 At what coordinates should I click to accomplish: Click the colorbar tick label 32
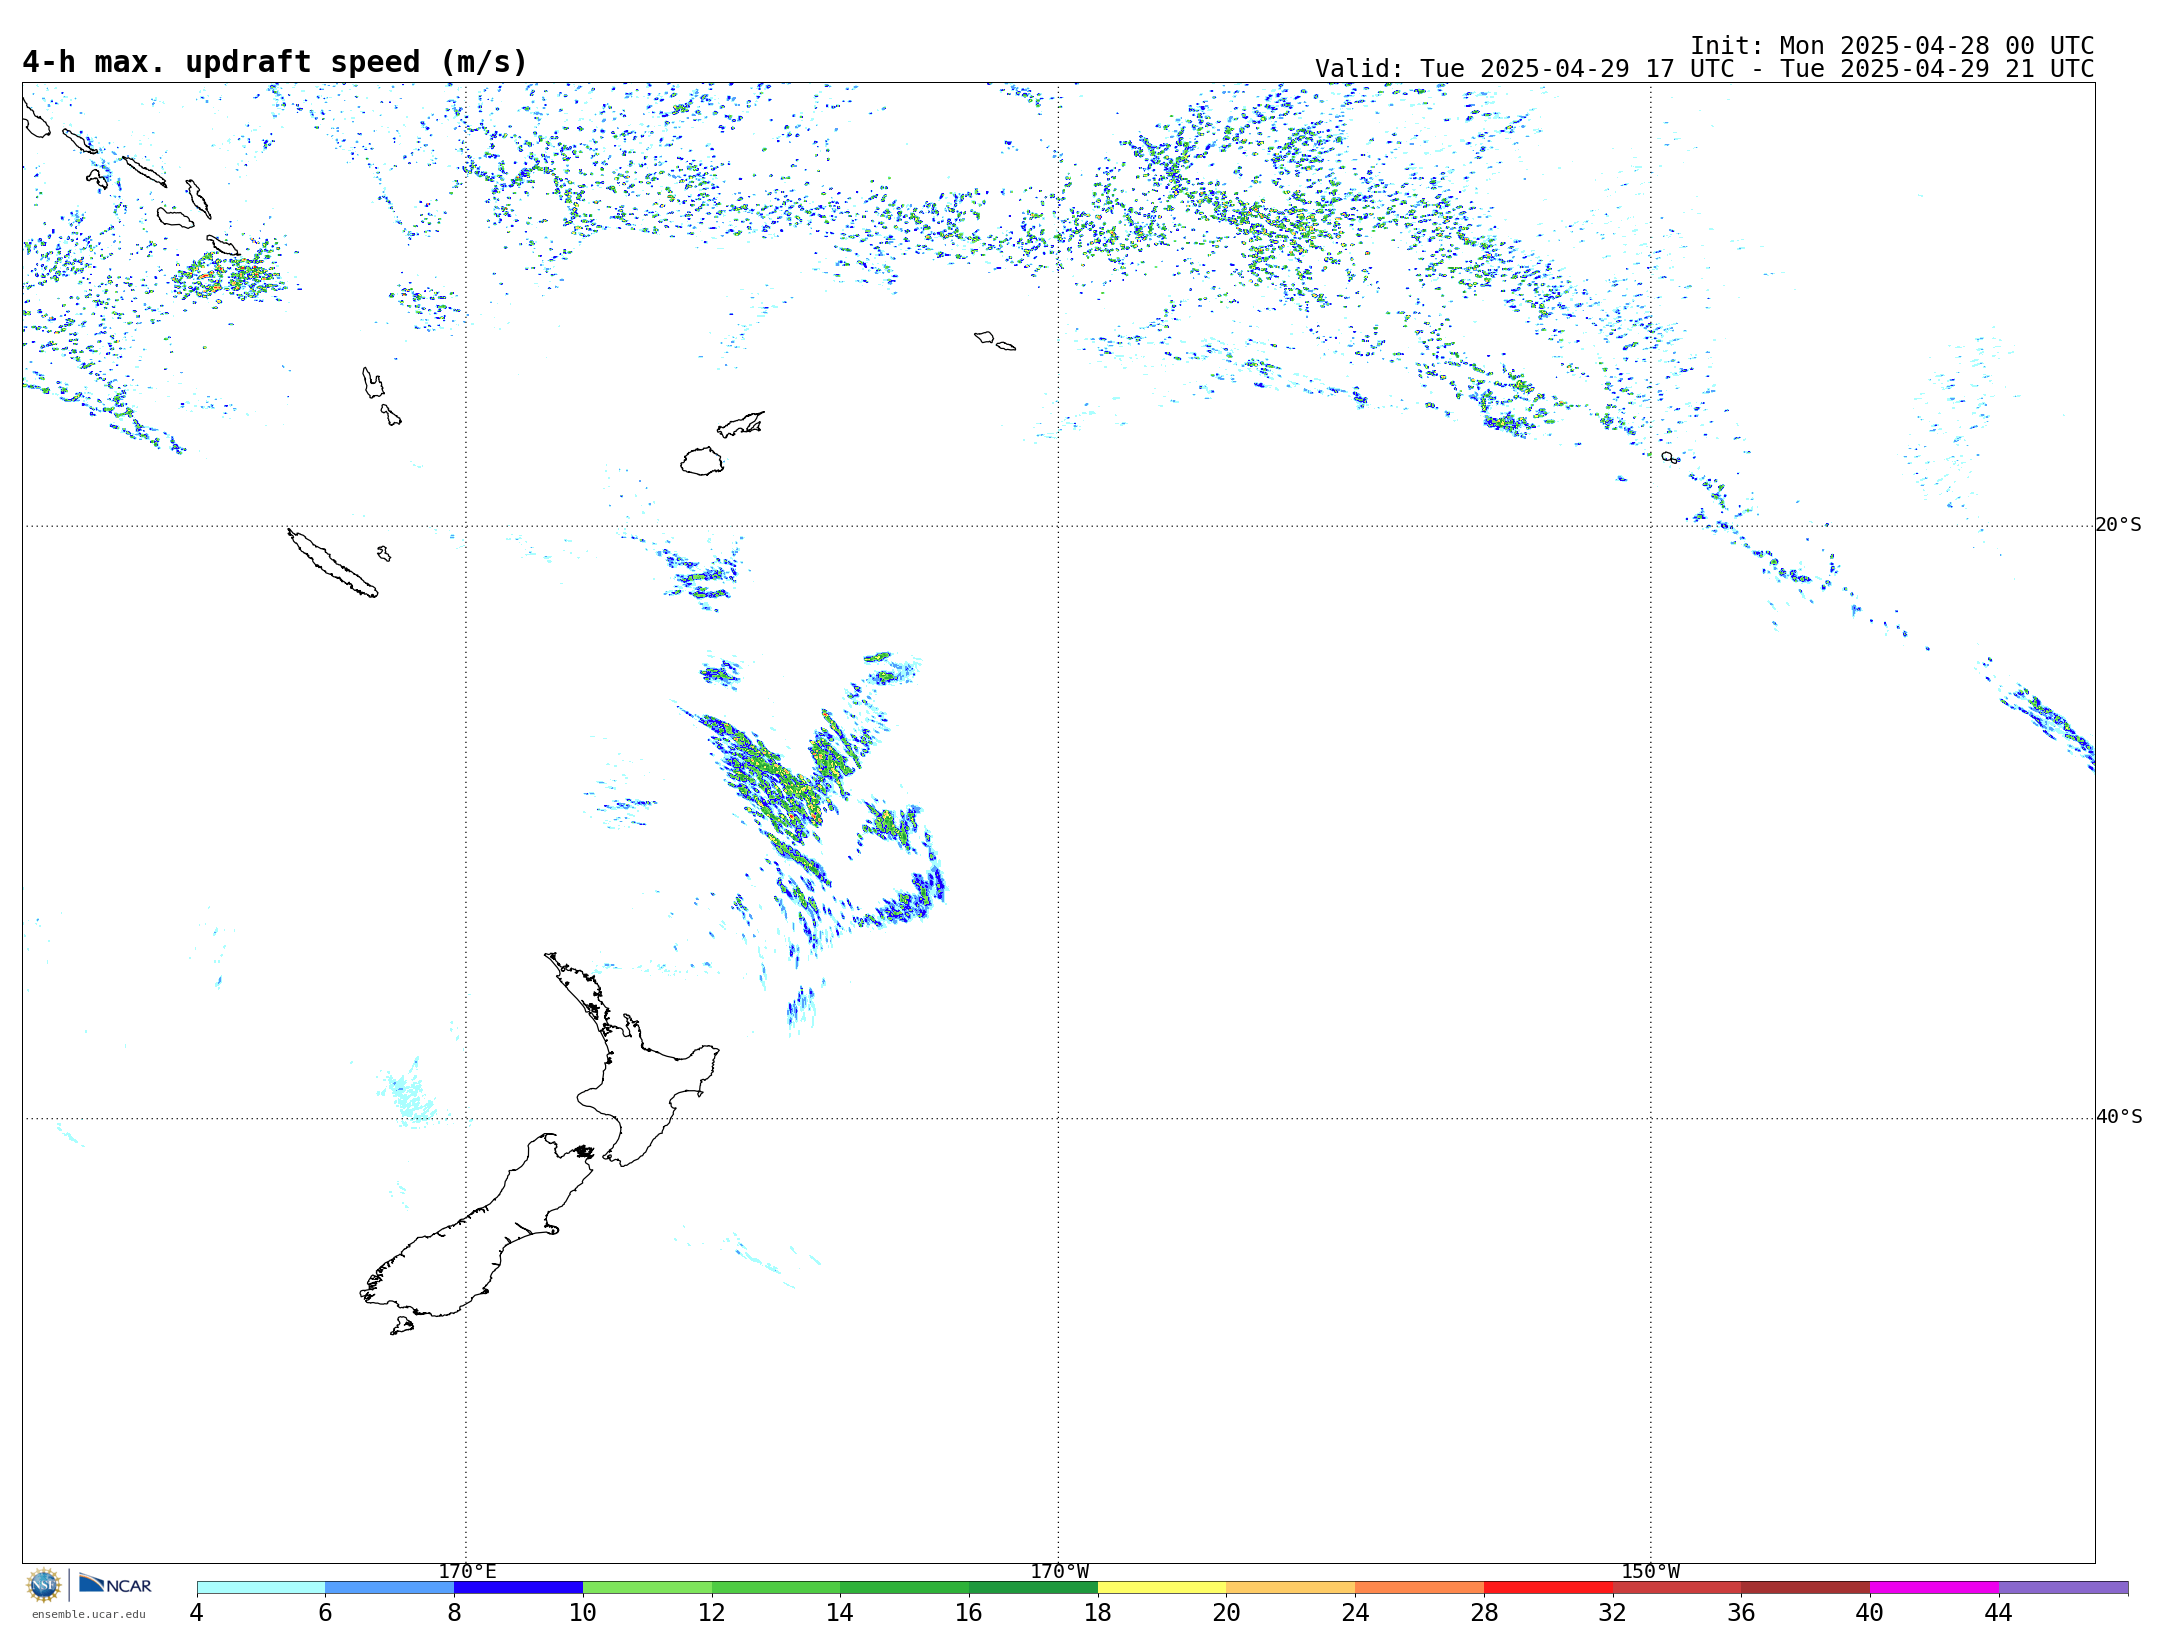coord(1613,1612)
